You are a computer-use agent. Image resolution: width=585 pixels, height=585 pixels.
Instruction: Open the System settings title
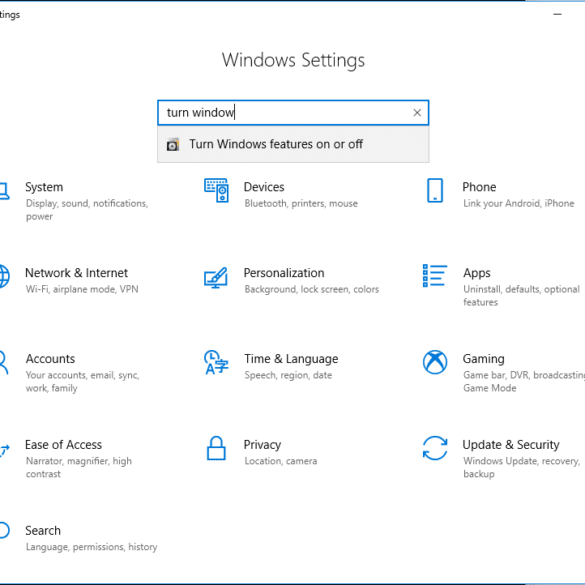(x=44, y=187)
